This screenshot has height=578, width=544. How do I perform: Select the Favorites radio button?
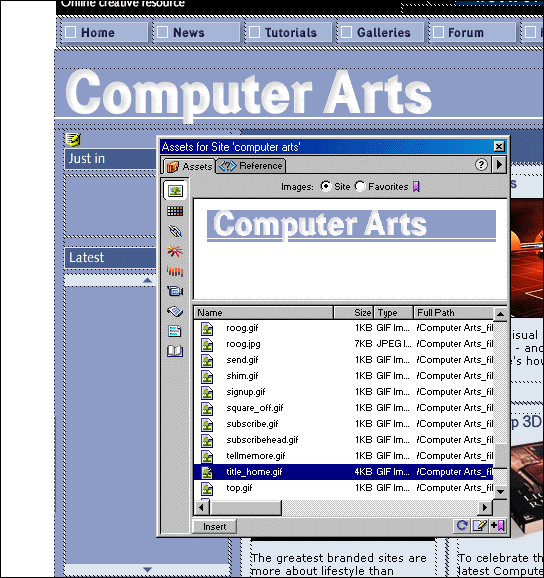[x=360, y=187]
